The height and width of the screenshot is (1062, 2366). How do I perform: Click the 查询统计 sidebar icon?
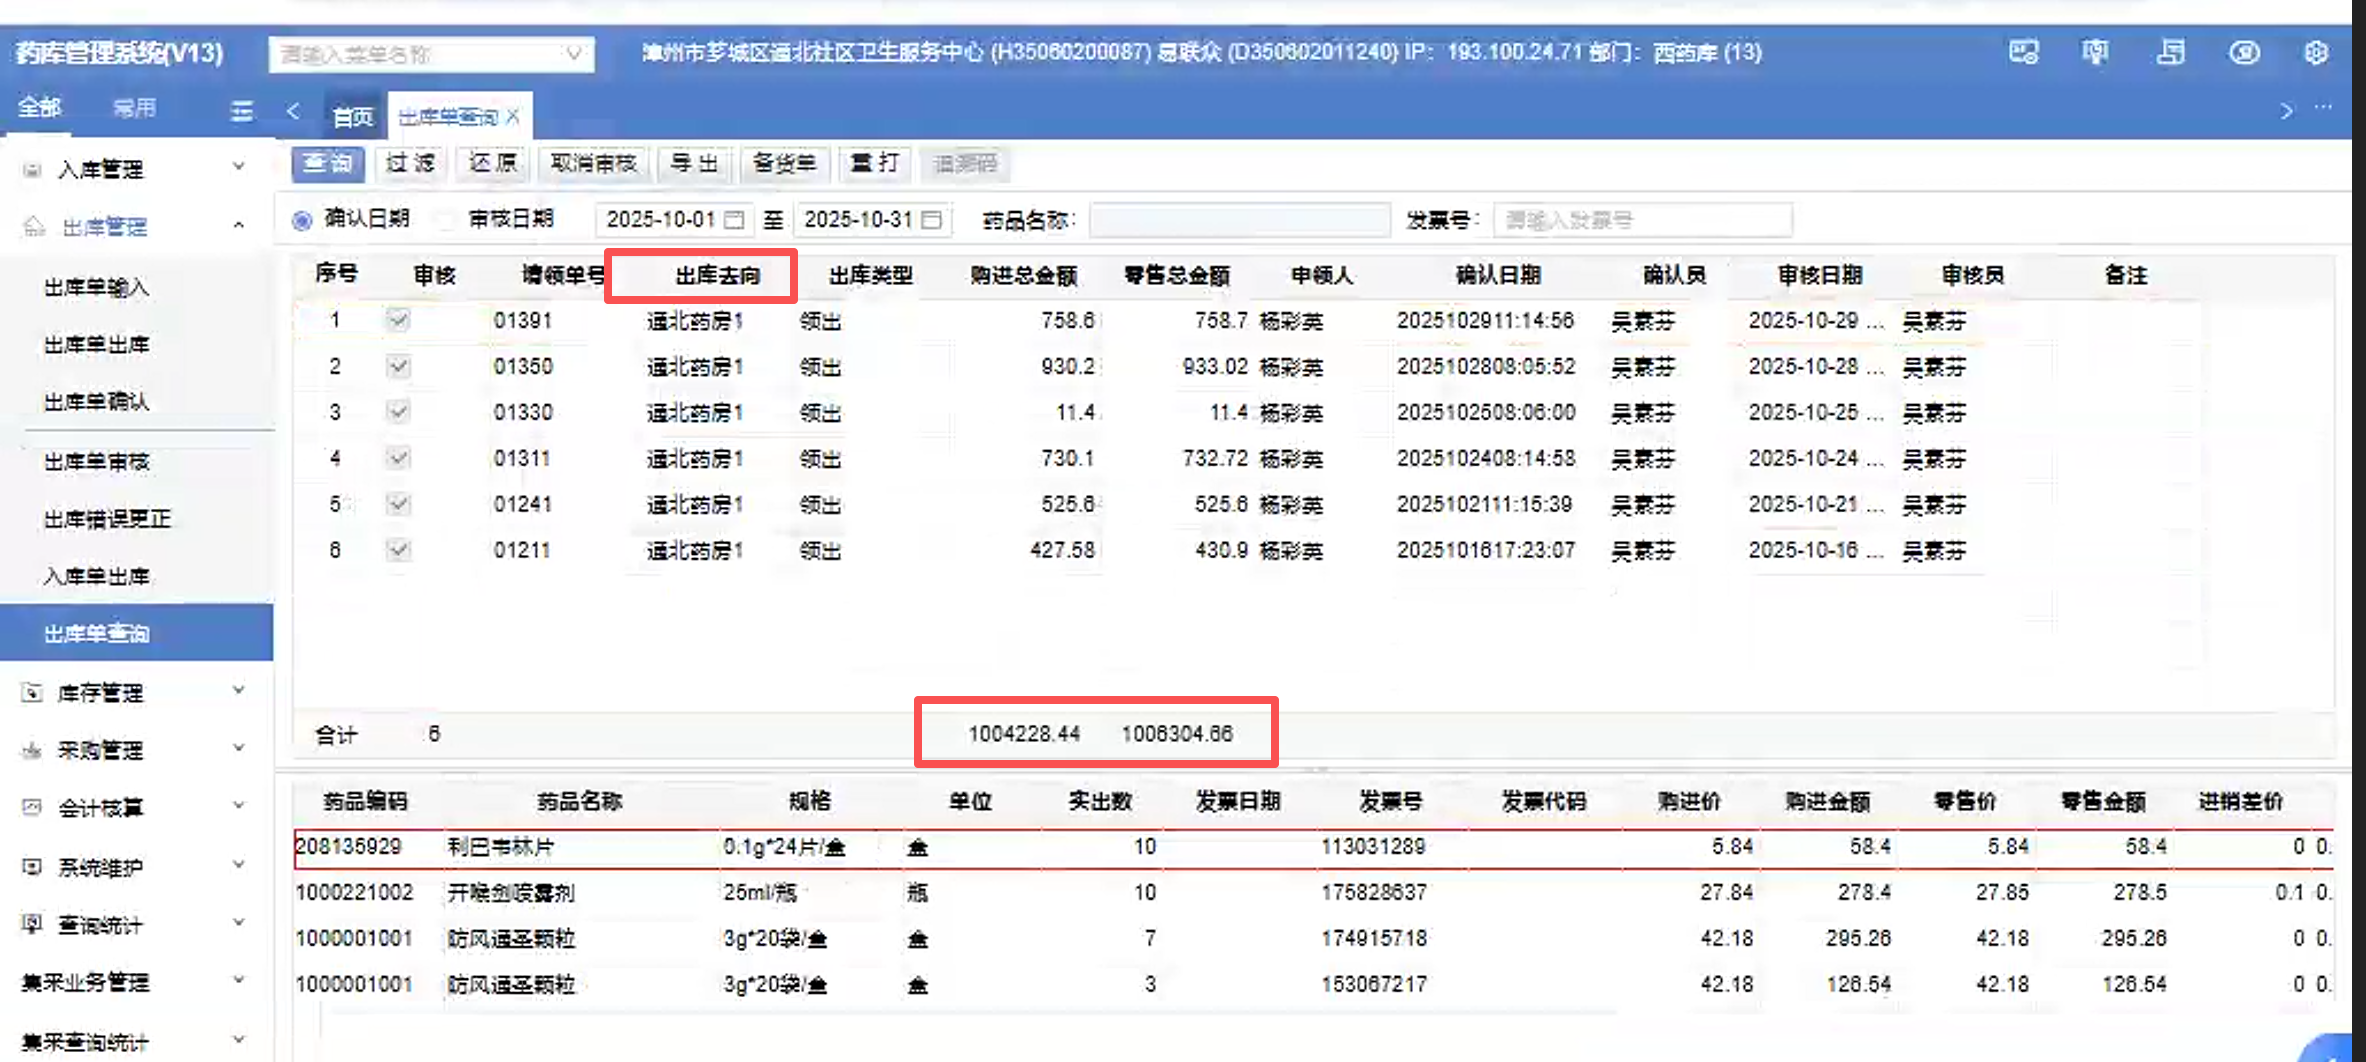pos(32,923)
